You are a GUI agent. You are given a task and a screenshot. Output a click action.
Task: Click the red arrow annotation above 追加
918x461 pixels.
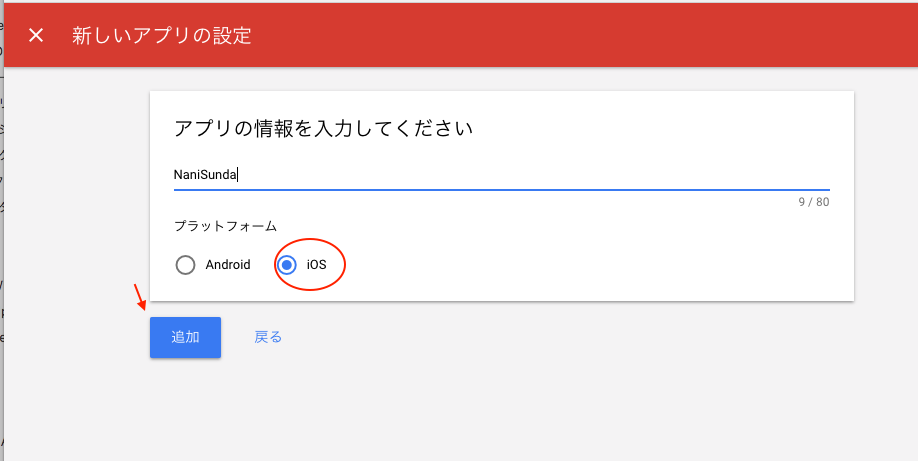click(139, 297)
